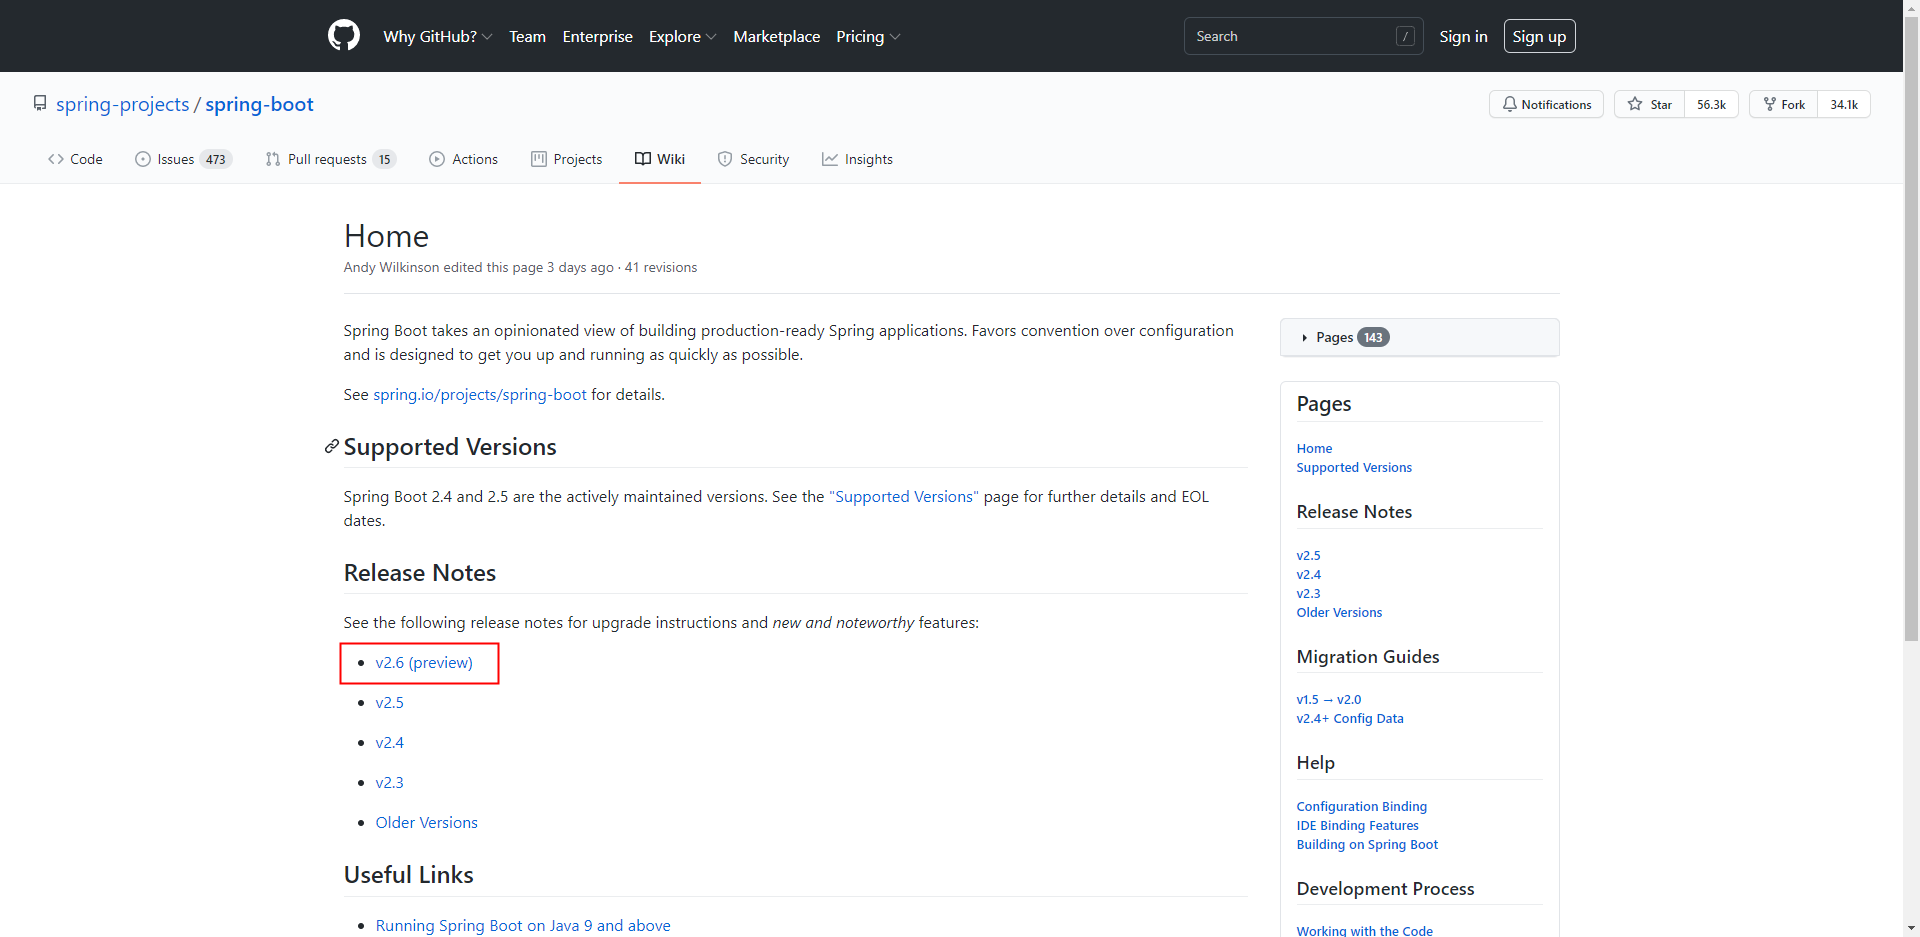Screen dimensions: 1920x937
Task: Click the Notifications button
Action: 1546,104
